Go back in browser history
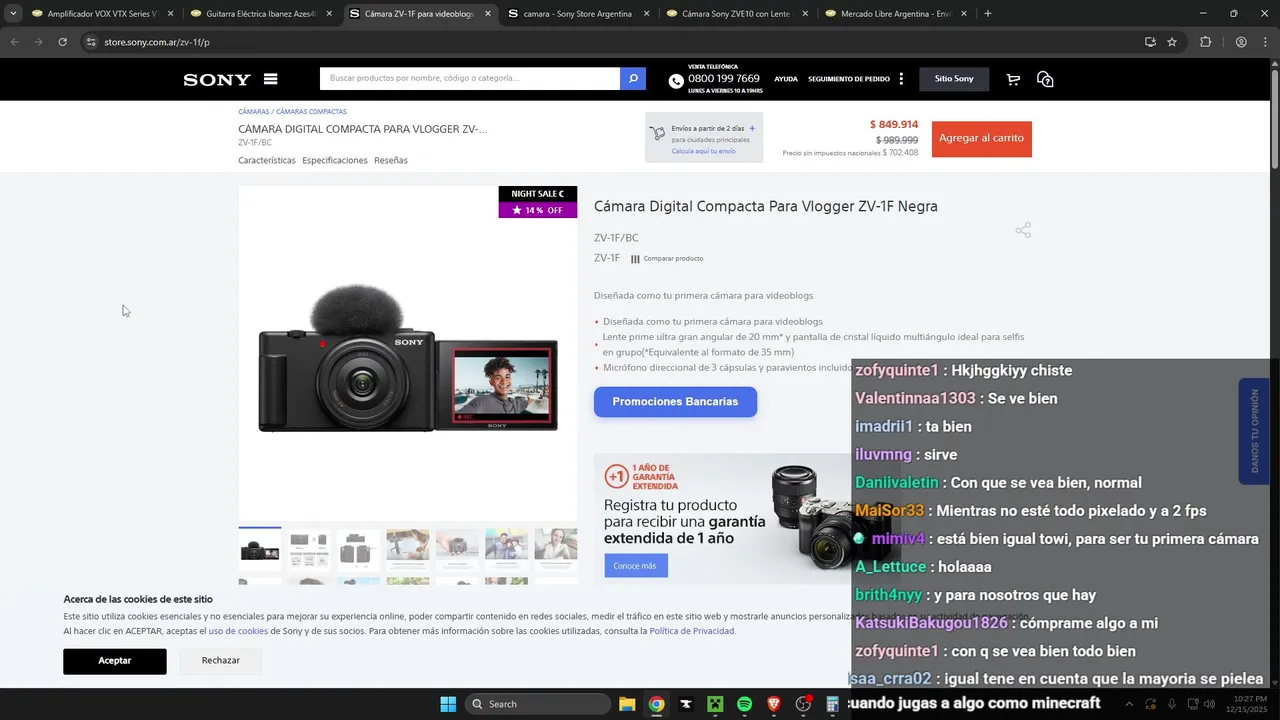This screenshot has width=1280, height=720. [14, 42]
